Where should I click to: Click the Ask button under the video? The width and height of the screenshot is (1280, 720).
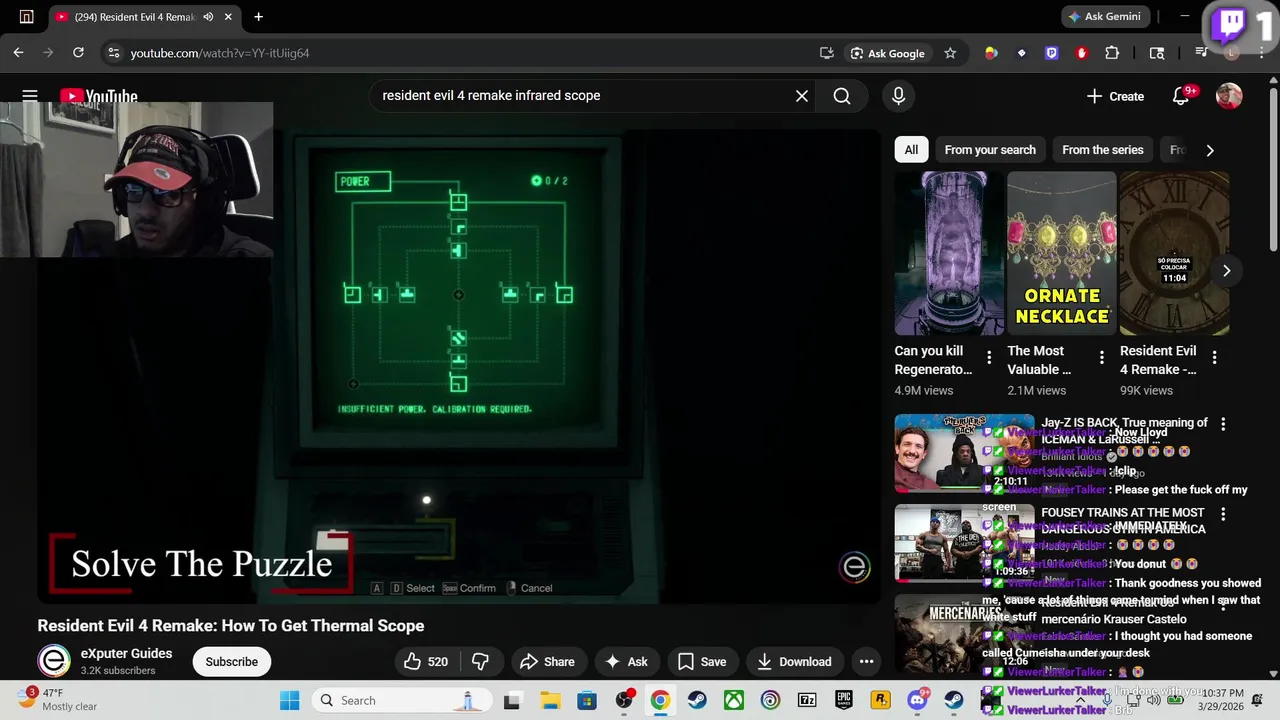626,661
